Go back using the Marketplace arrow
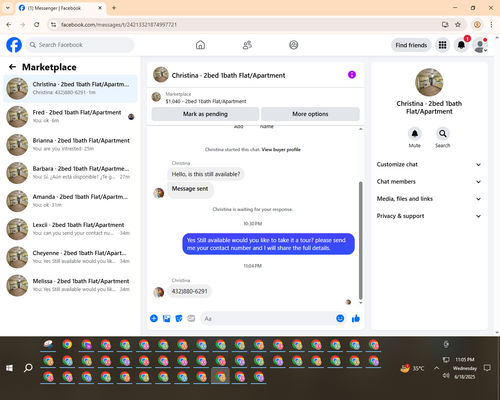Image resolution: width=500 pixels, height=400 pixels. tap(12, 67)
